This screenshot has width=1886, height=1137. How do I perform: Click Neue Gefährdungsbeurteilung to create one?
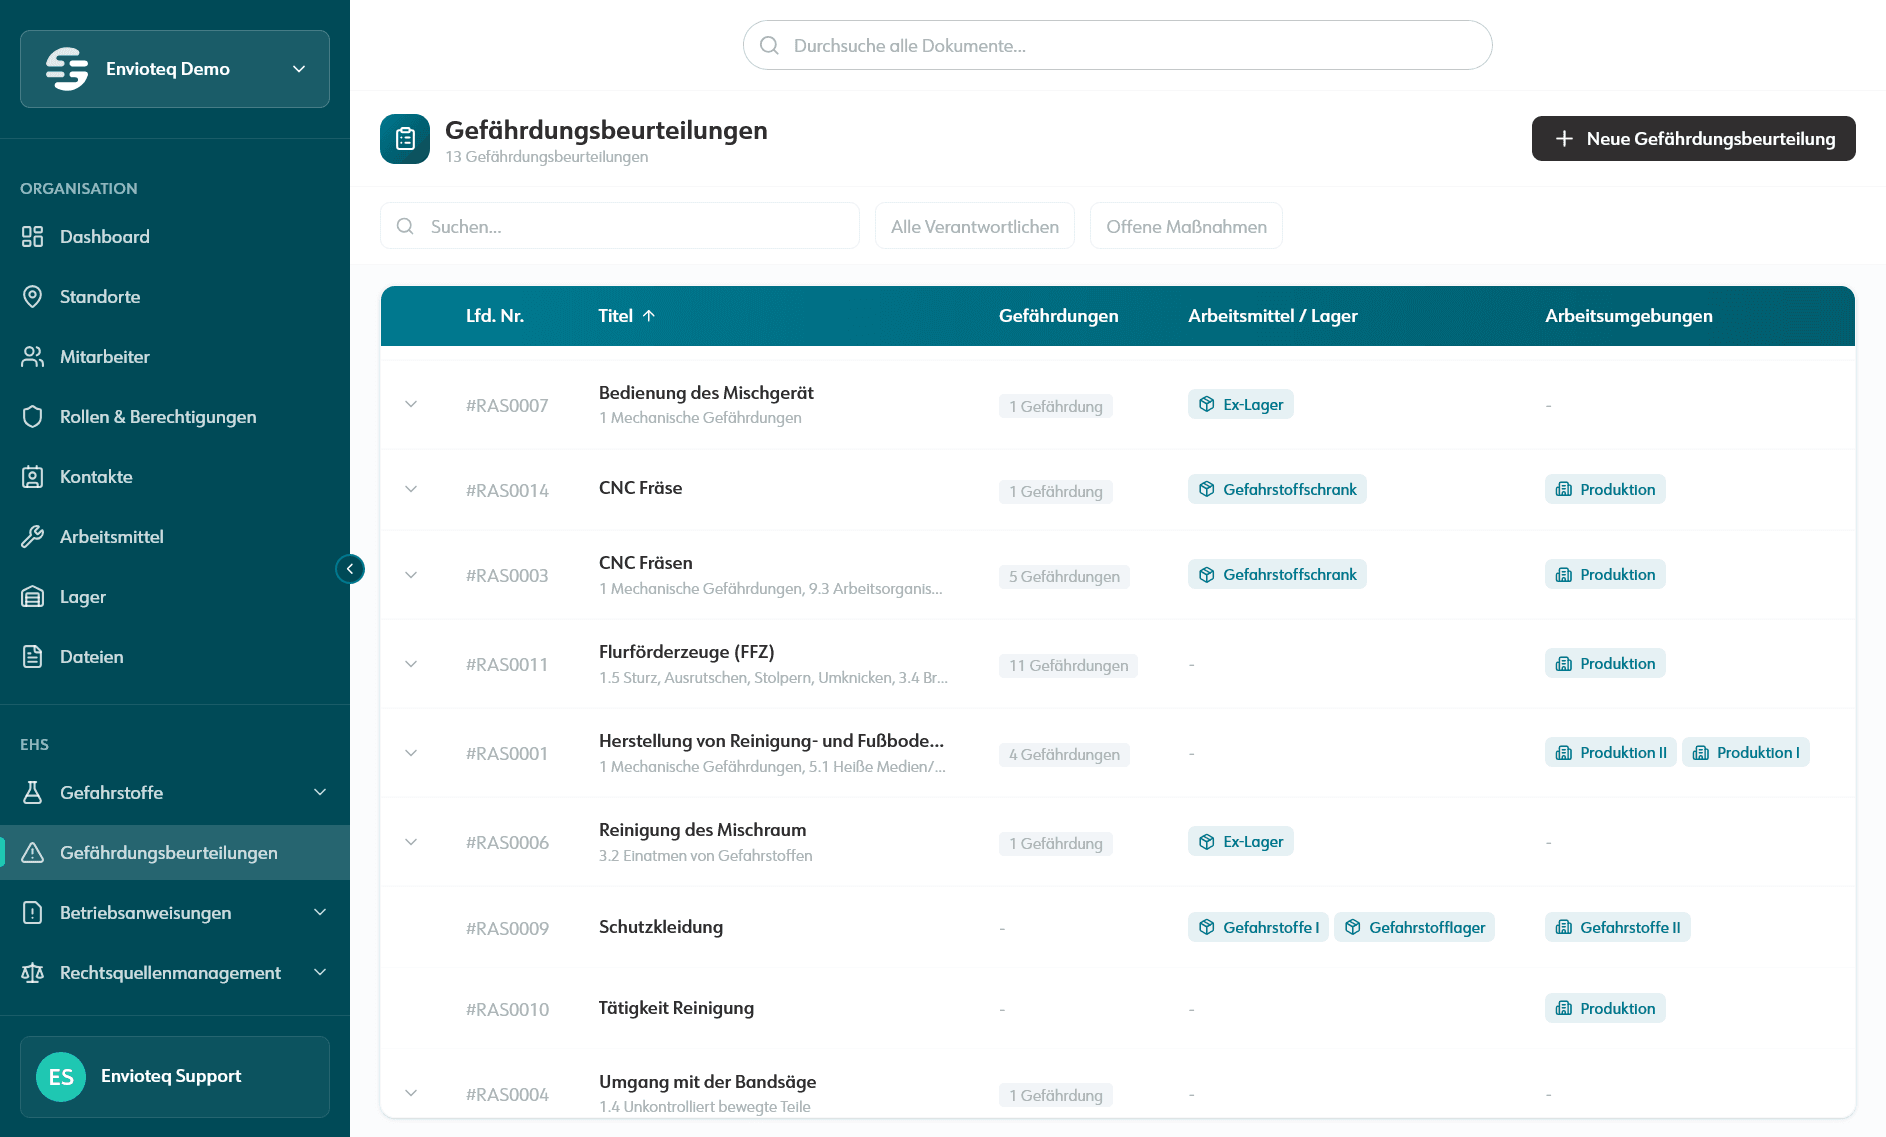coord(1693,139)
